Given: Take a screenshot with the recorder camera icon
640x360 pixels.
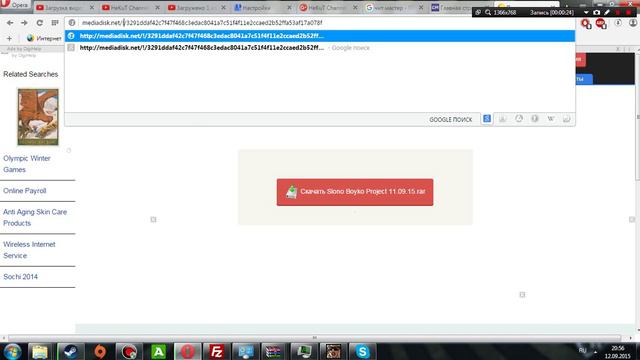Looking at the screenshot, I should pos(596,13).
